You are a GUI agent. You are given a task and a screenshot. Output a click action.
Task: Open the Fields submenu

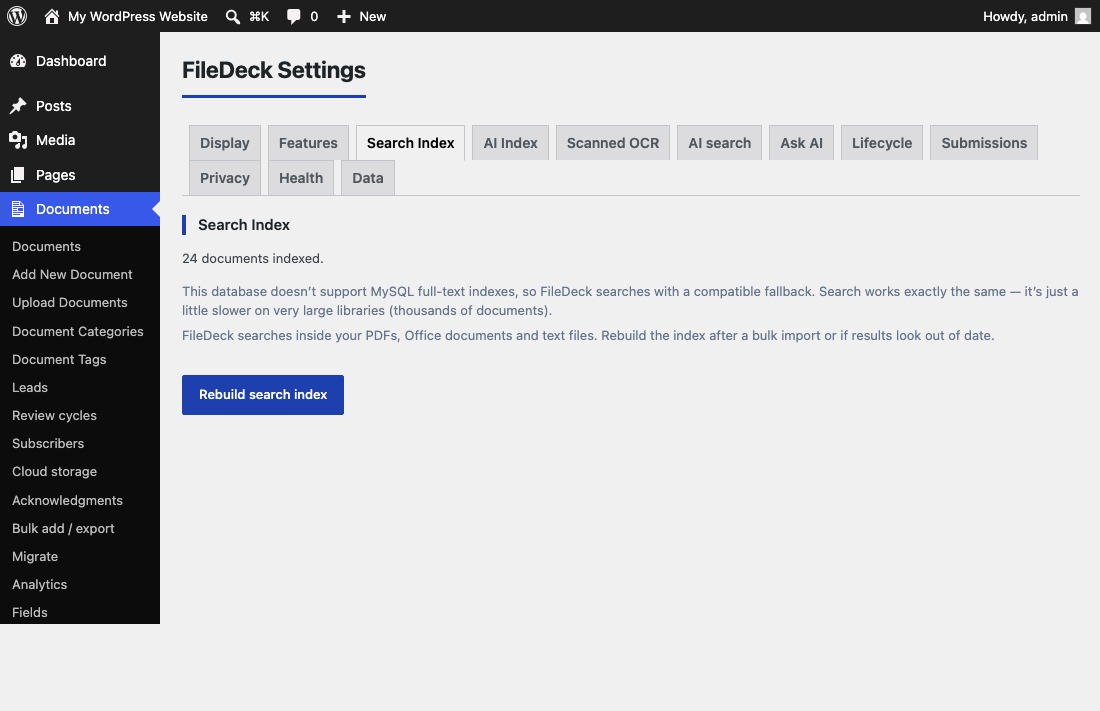(x=29, y=613)
